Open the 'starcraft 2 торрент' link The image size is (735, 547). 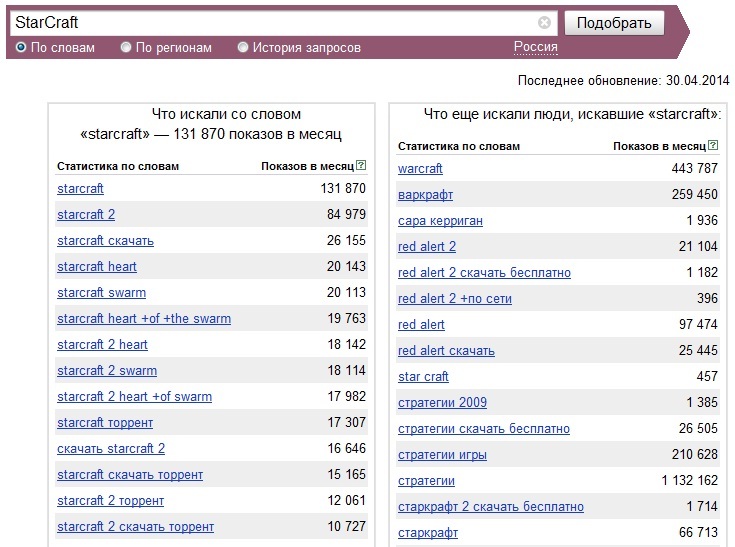click(111, 501)
